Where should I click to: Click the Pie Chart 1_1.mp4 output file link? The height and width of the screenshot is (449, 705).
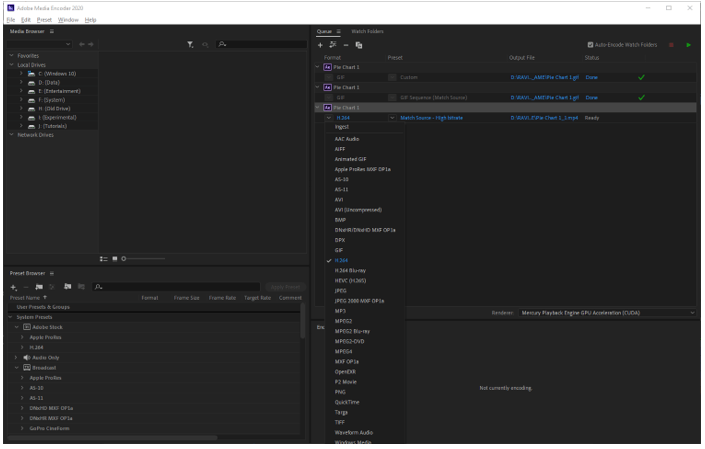click(x=544, y=118)
